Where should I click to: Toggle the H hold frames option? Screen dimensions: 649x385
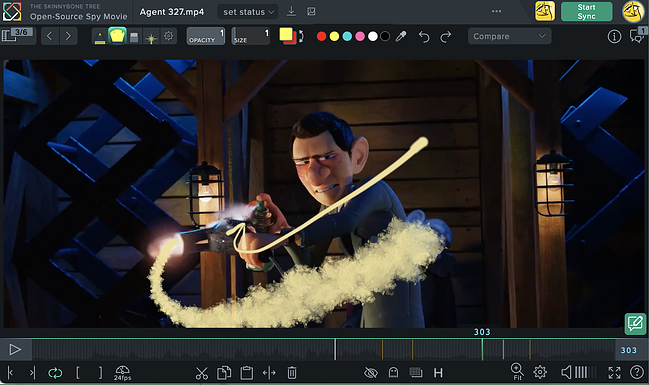(438, 373)
